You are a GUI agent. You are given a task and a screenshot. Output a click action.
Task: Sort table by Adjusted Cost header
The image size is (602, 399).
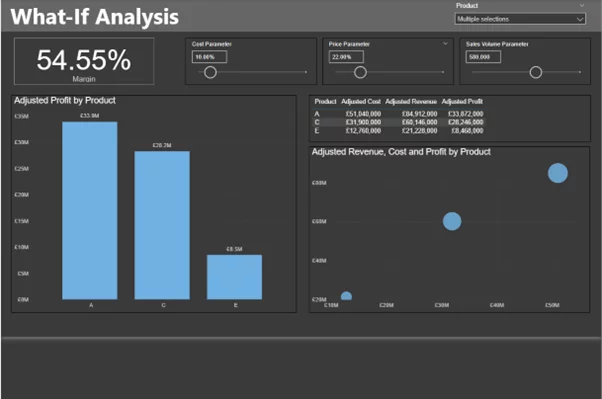click(361, 101)
